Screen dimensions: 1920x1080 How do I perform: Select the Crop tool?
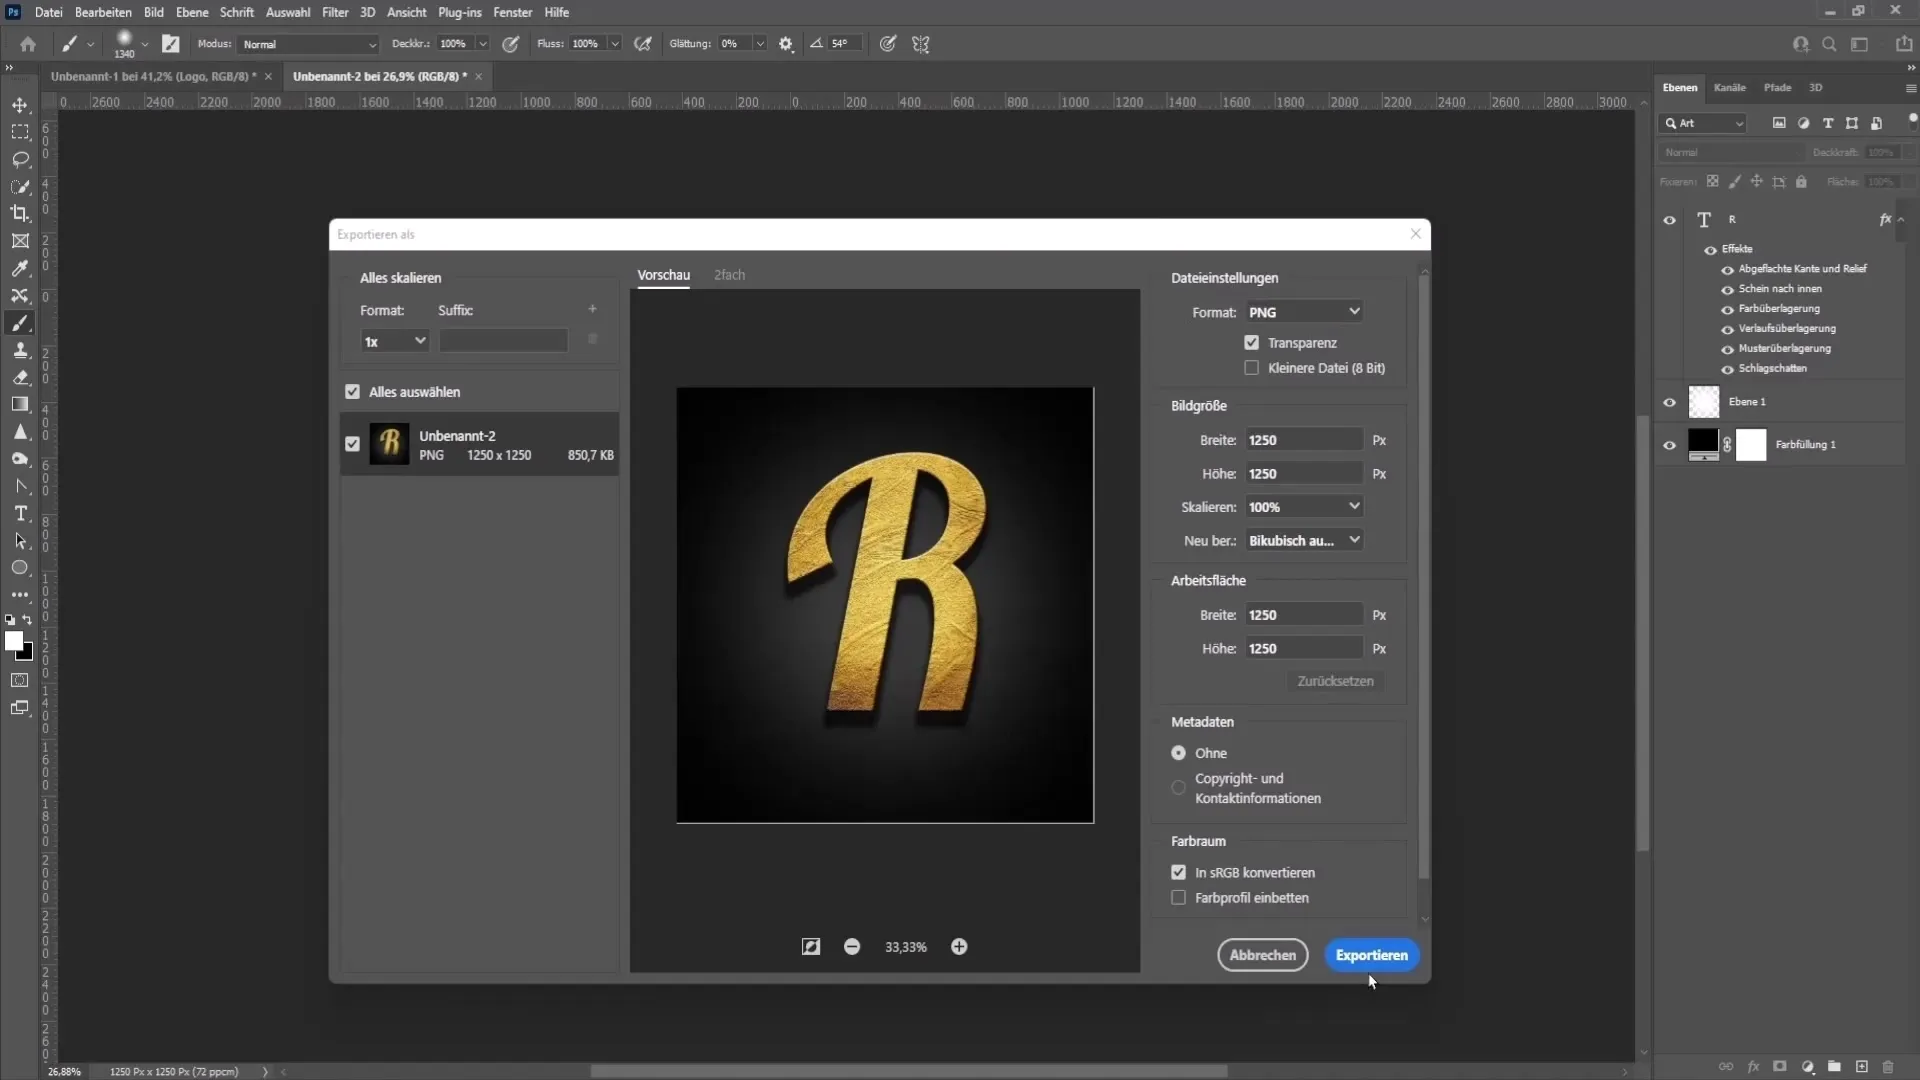coord(20,213)
